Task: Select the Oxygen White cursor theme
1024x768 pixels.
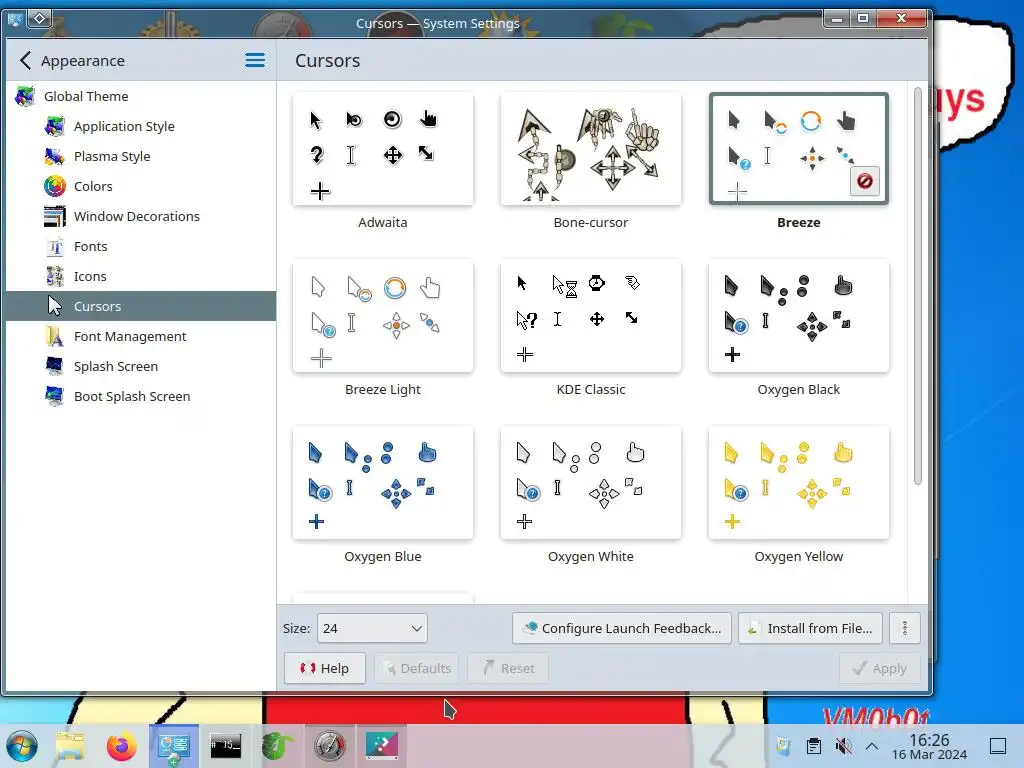Action: [x=590, y=484]
